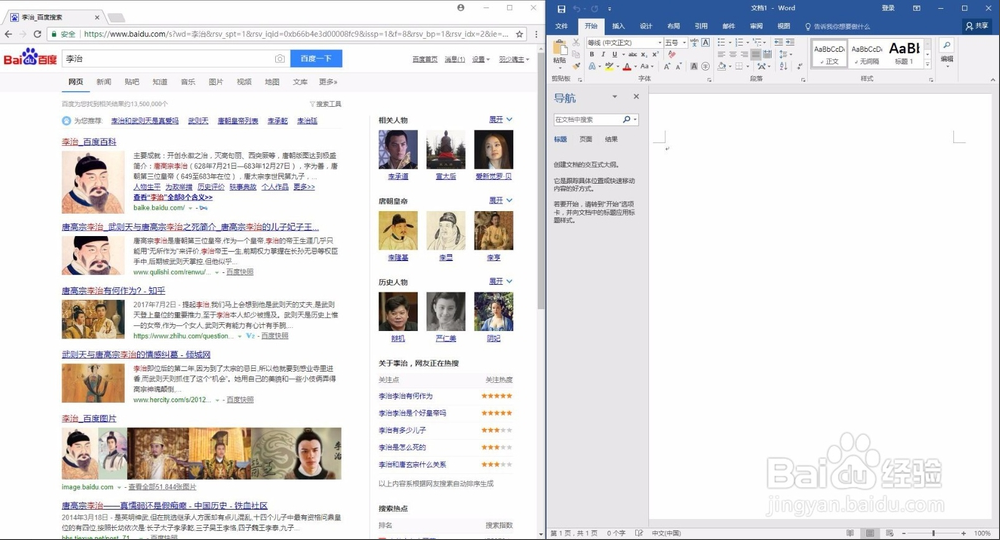The height and width of the screenshot is (540, 1000).
Task: Toggle Bold formatting
Action: 592,54
